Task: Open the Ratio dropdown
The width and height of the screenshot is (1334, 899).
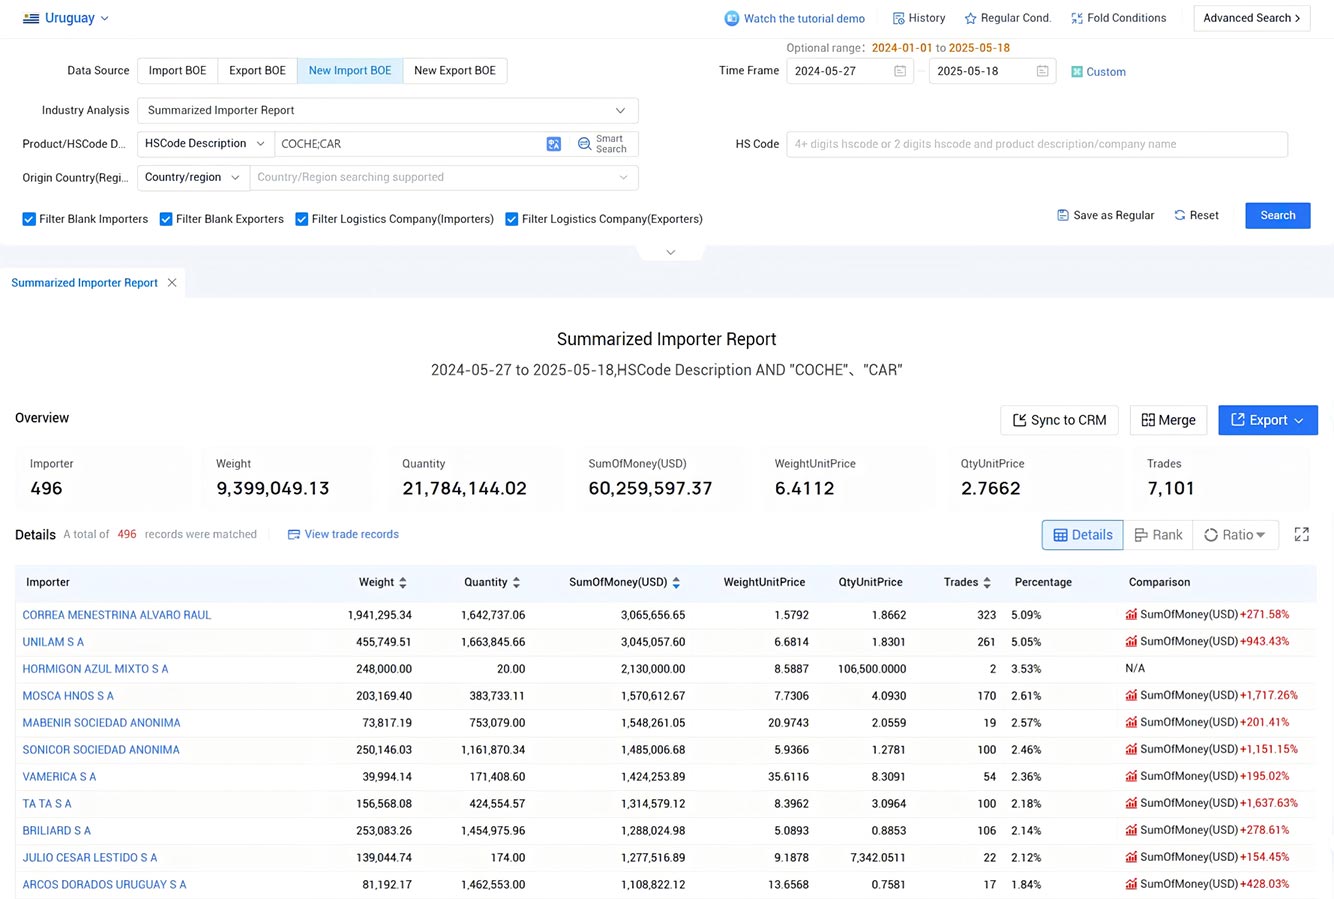Action: point(1235,535)
